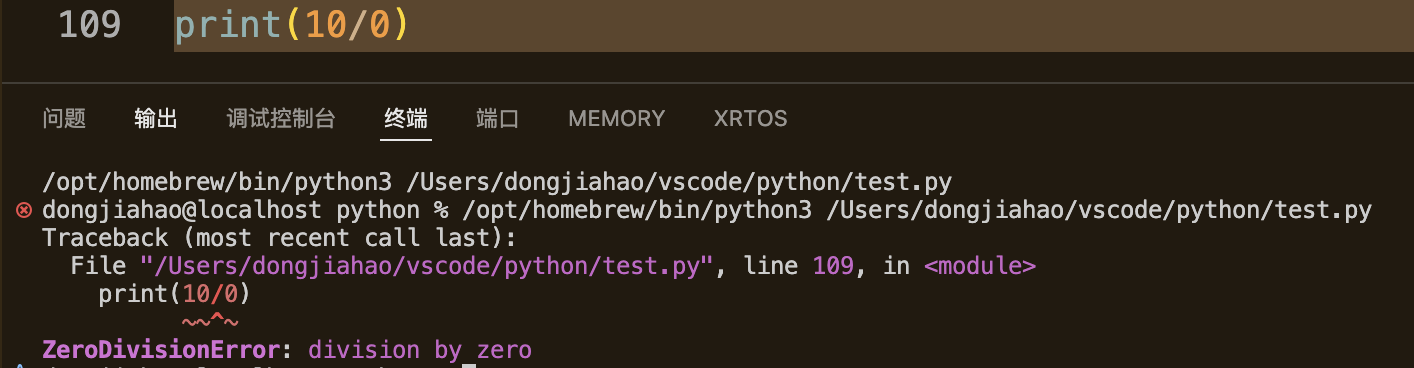Image resolution: width=1414 pixels, height=368 pixels.
Task: Open the 输出 panel tab
Action: [x=156, y=119]
